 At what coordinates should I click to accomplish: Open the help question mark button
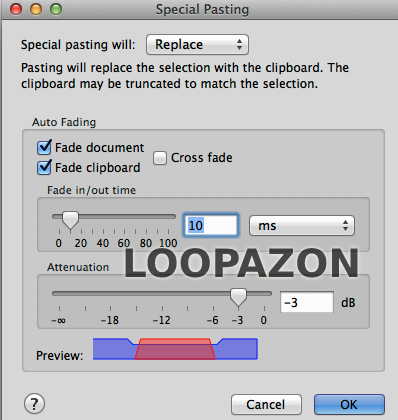[x=34, y=404]
